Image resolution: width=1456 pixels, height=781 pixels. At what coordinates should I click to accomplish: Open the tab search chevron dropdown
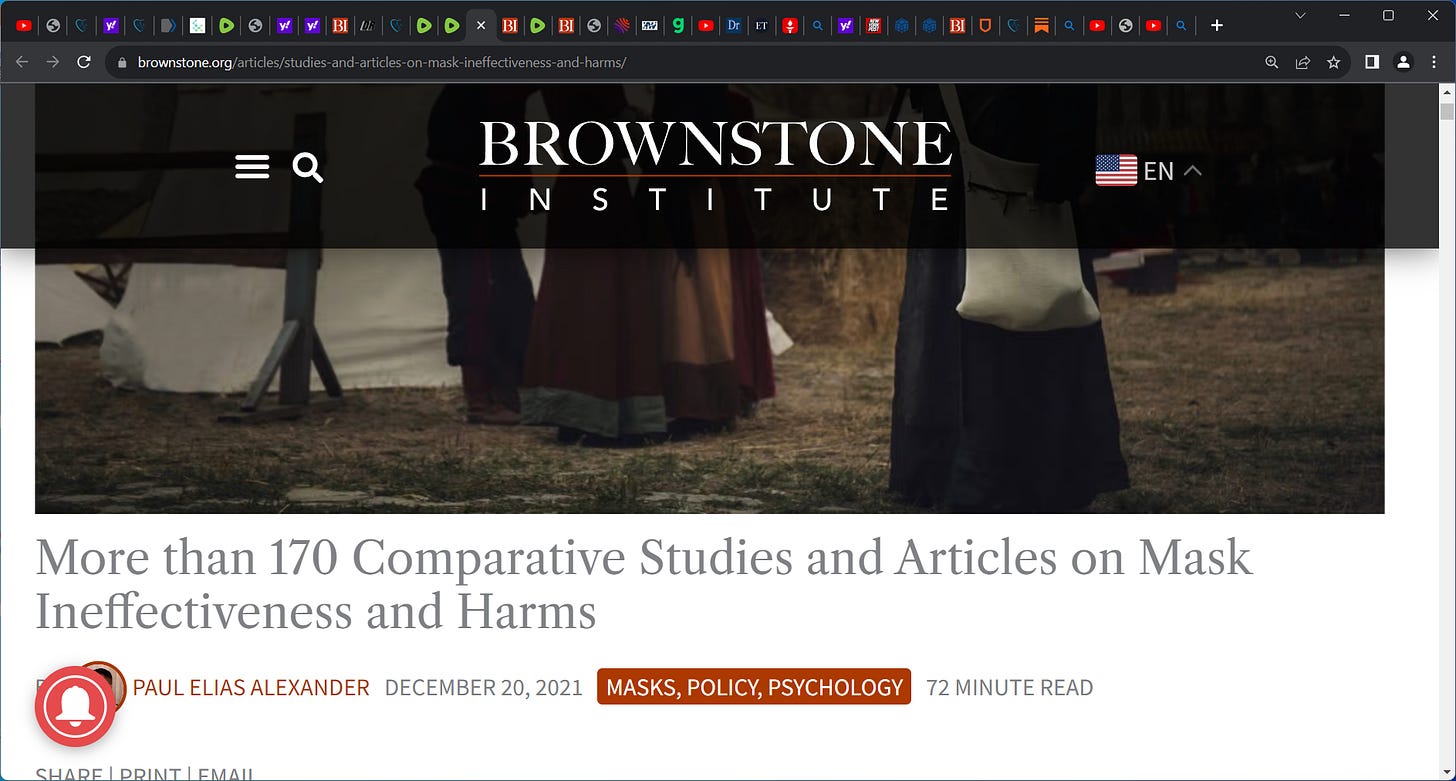tap(1300, 15)
